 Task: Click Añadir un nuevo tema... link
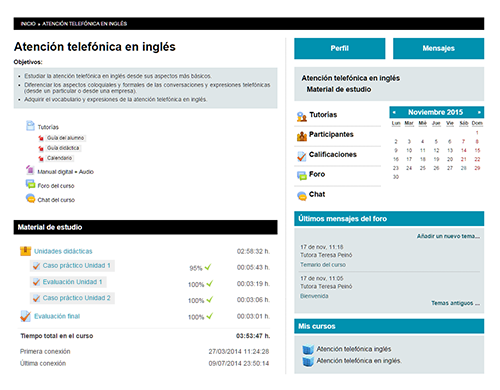tap(448, 236)
